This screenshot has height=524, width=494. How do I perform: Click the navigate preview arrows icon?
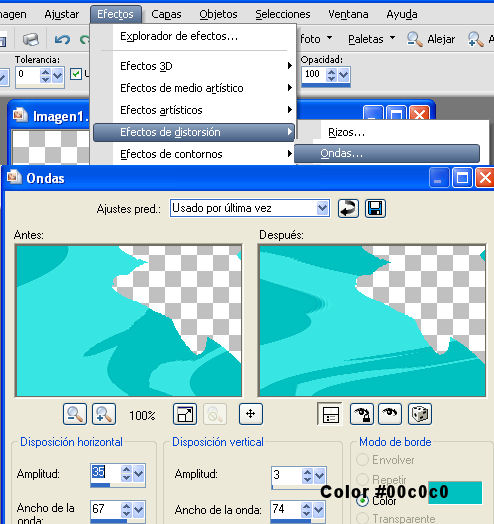point(251,414)
